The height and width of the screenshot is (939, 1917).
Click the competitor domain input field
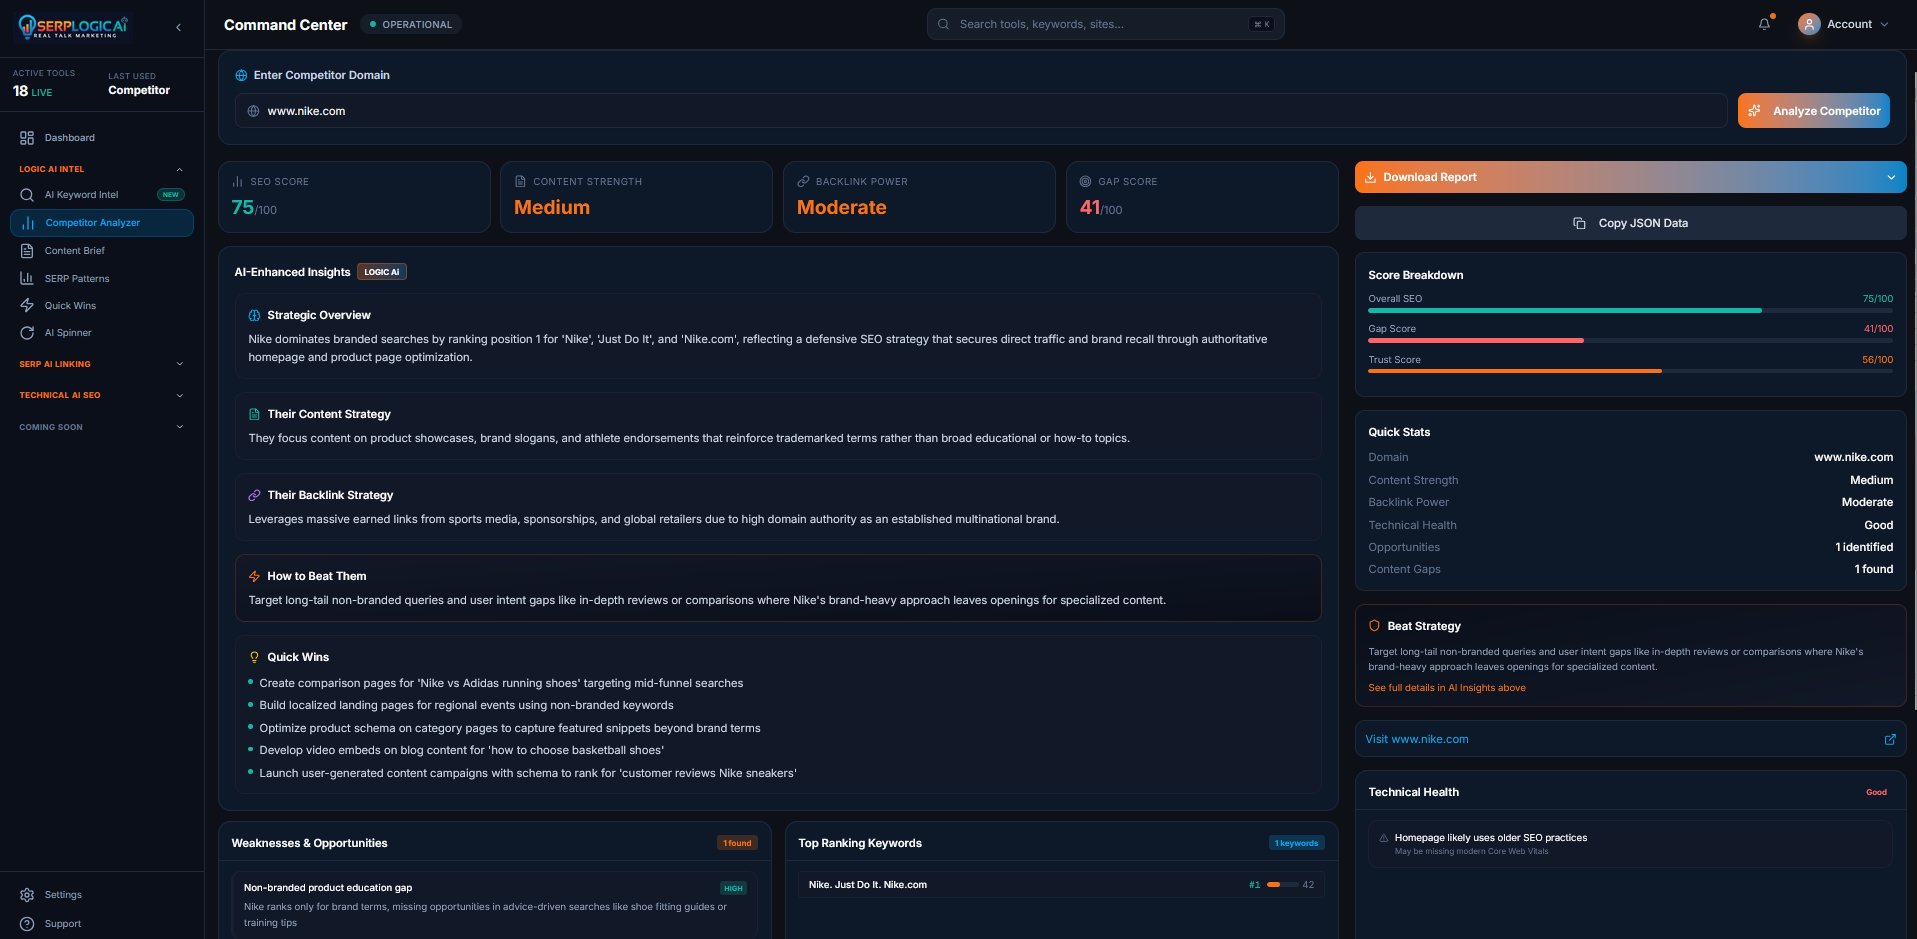tap(981, 111)
